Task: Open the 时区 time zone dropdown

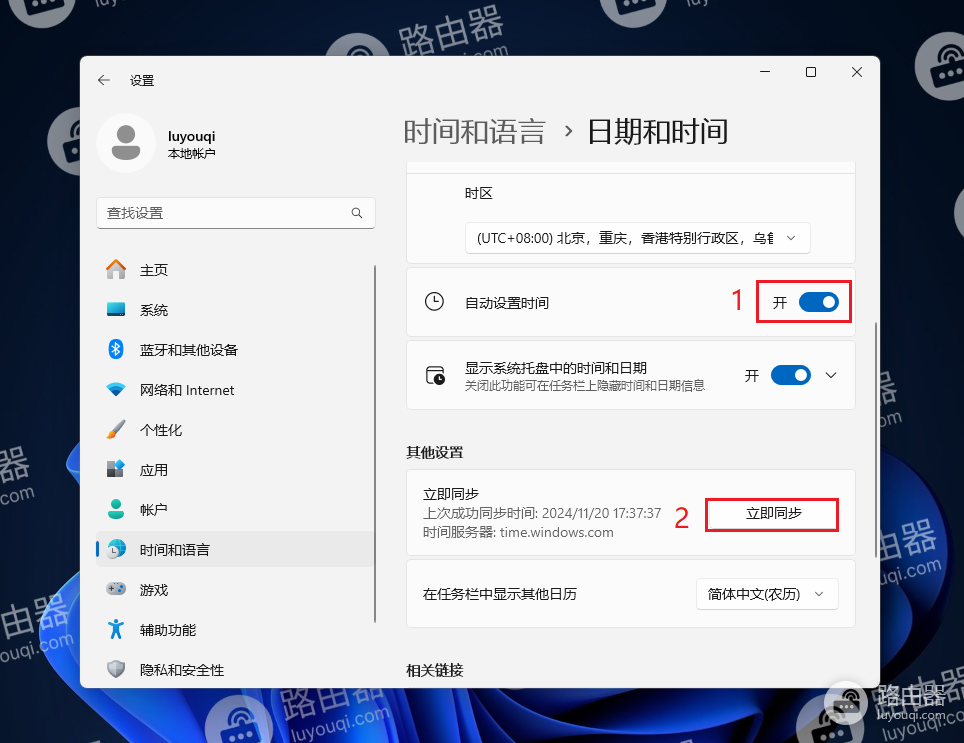Action: [637, 238]
